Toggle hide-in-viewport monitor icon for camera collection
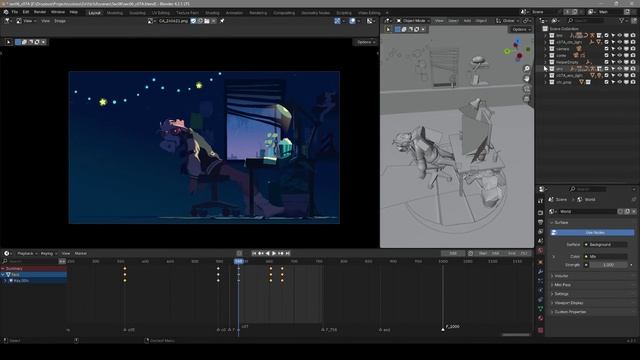This screenshot has height=360, width=640. [x=626, y=49]
